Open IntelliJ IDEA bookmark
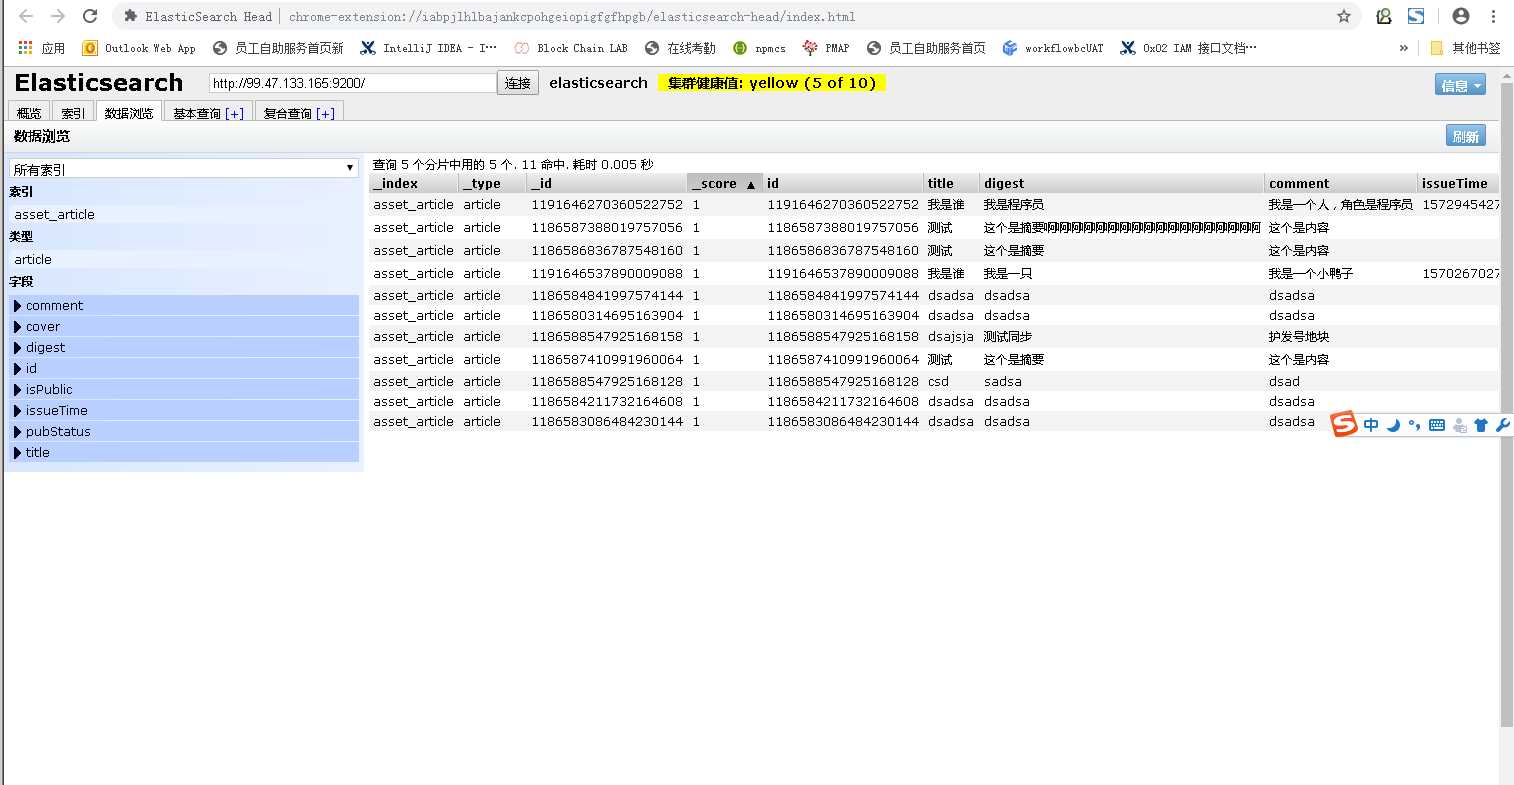1514x785 pixels. coord(428,47)
